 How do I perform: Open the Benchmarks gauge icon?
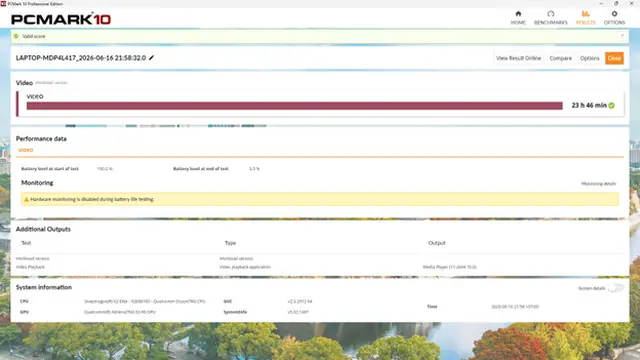[x=551, y=14]
